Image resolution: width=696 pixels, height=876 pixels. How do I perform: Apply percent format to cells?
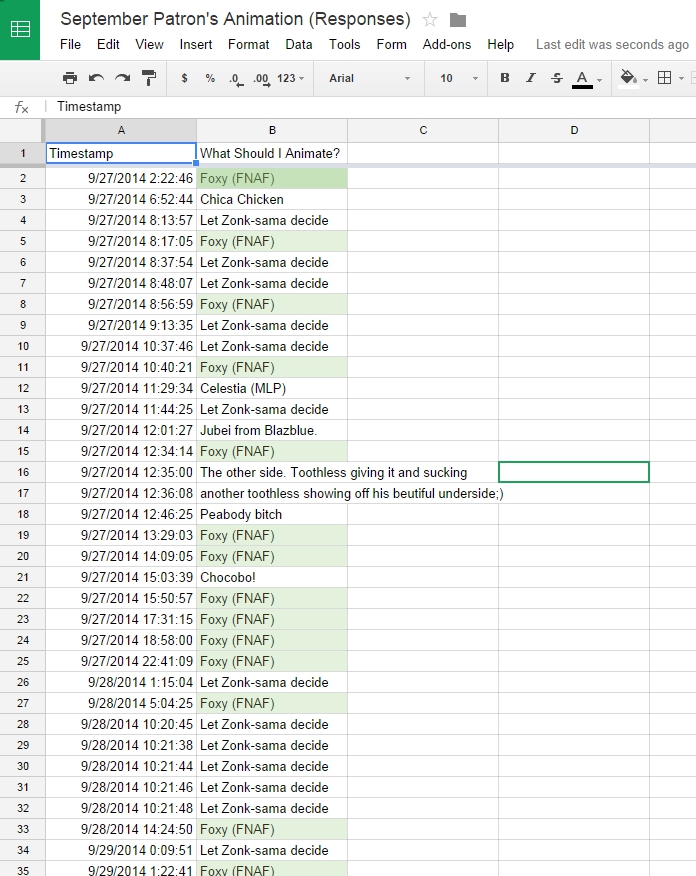click(x=210, y=78)
